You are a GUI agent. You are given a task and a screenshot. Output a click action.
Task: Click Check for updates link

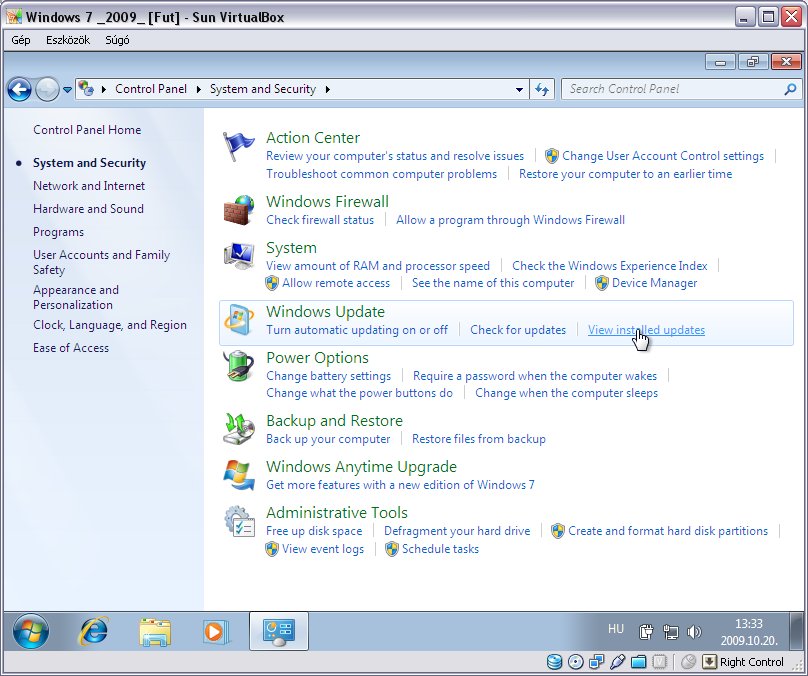point(518,330)
